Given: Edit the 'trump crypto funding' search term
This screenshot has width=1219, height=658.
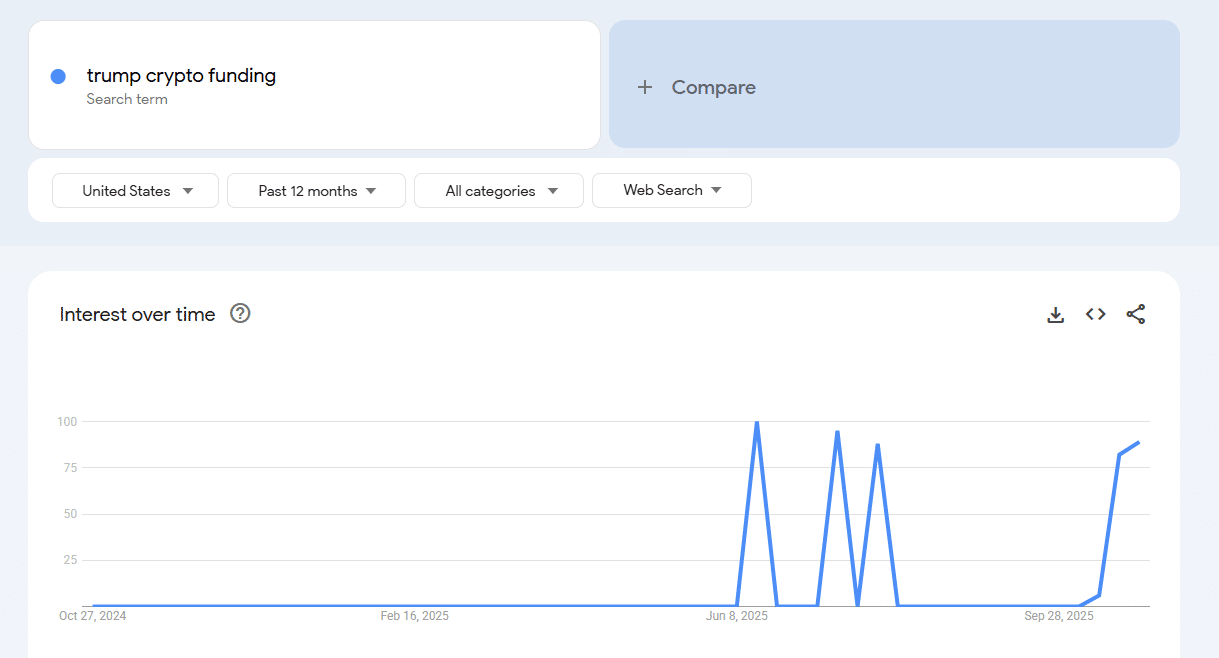Looking at the screenshot, I should [x=181, y=76].
